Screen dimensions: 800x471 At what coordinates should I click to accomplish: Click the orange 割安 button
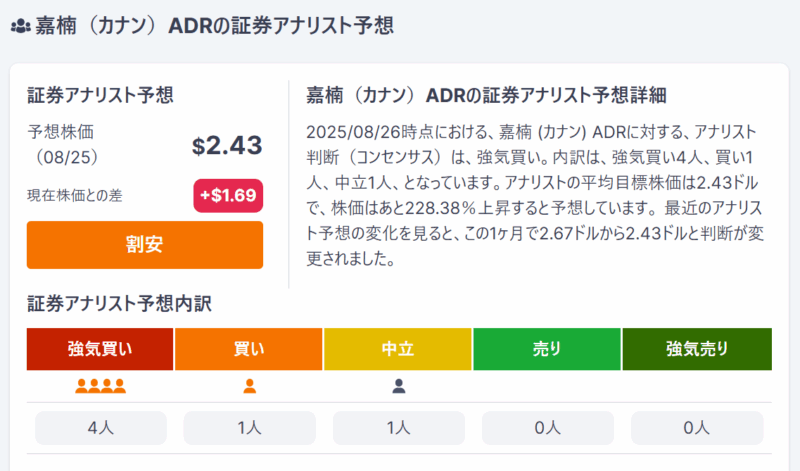[145, 245]
